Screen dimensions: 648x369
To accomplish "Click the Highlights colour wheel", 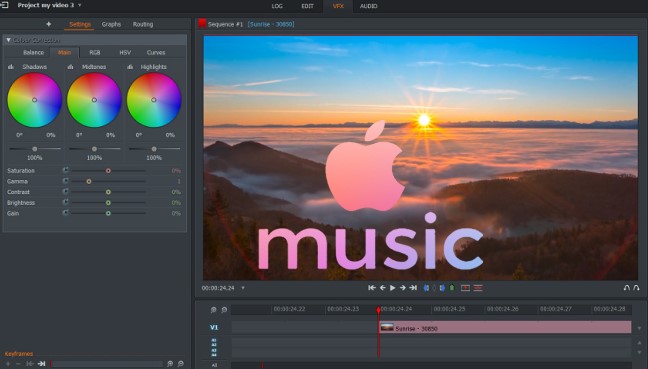I will coord(154,100).
